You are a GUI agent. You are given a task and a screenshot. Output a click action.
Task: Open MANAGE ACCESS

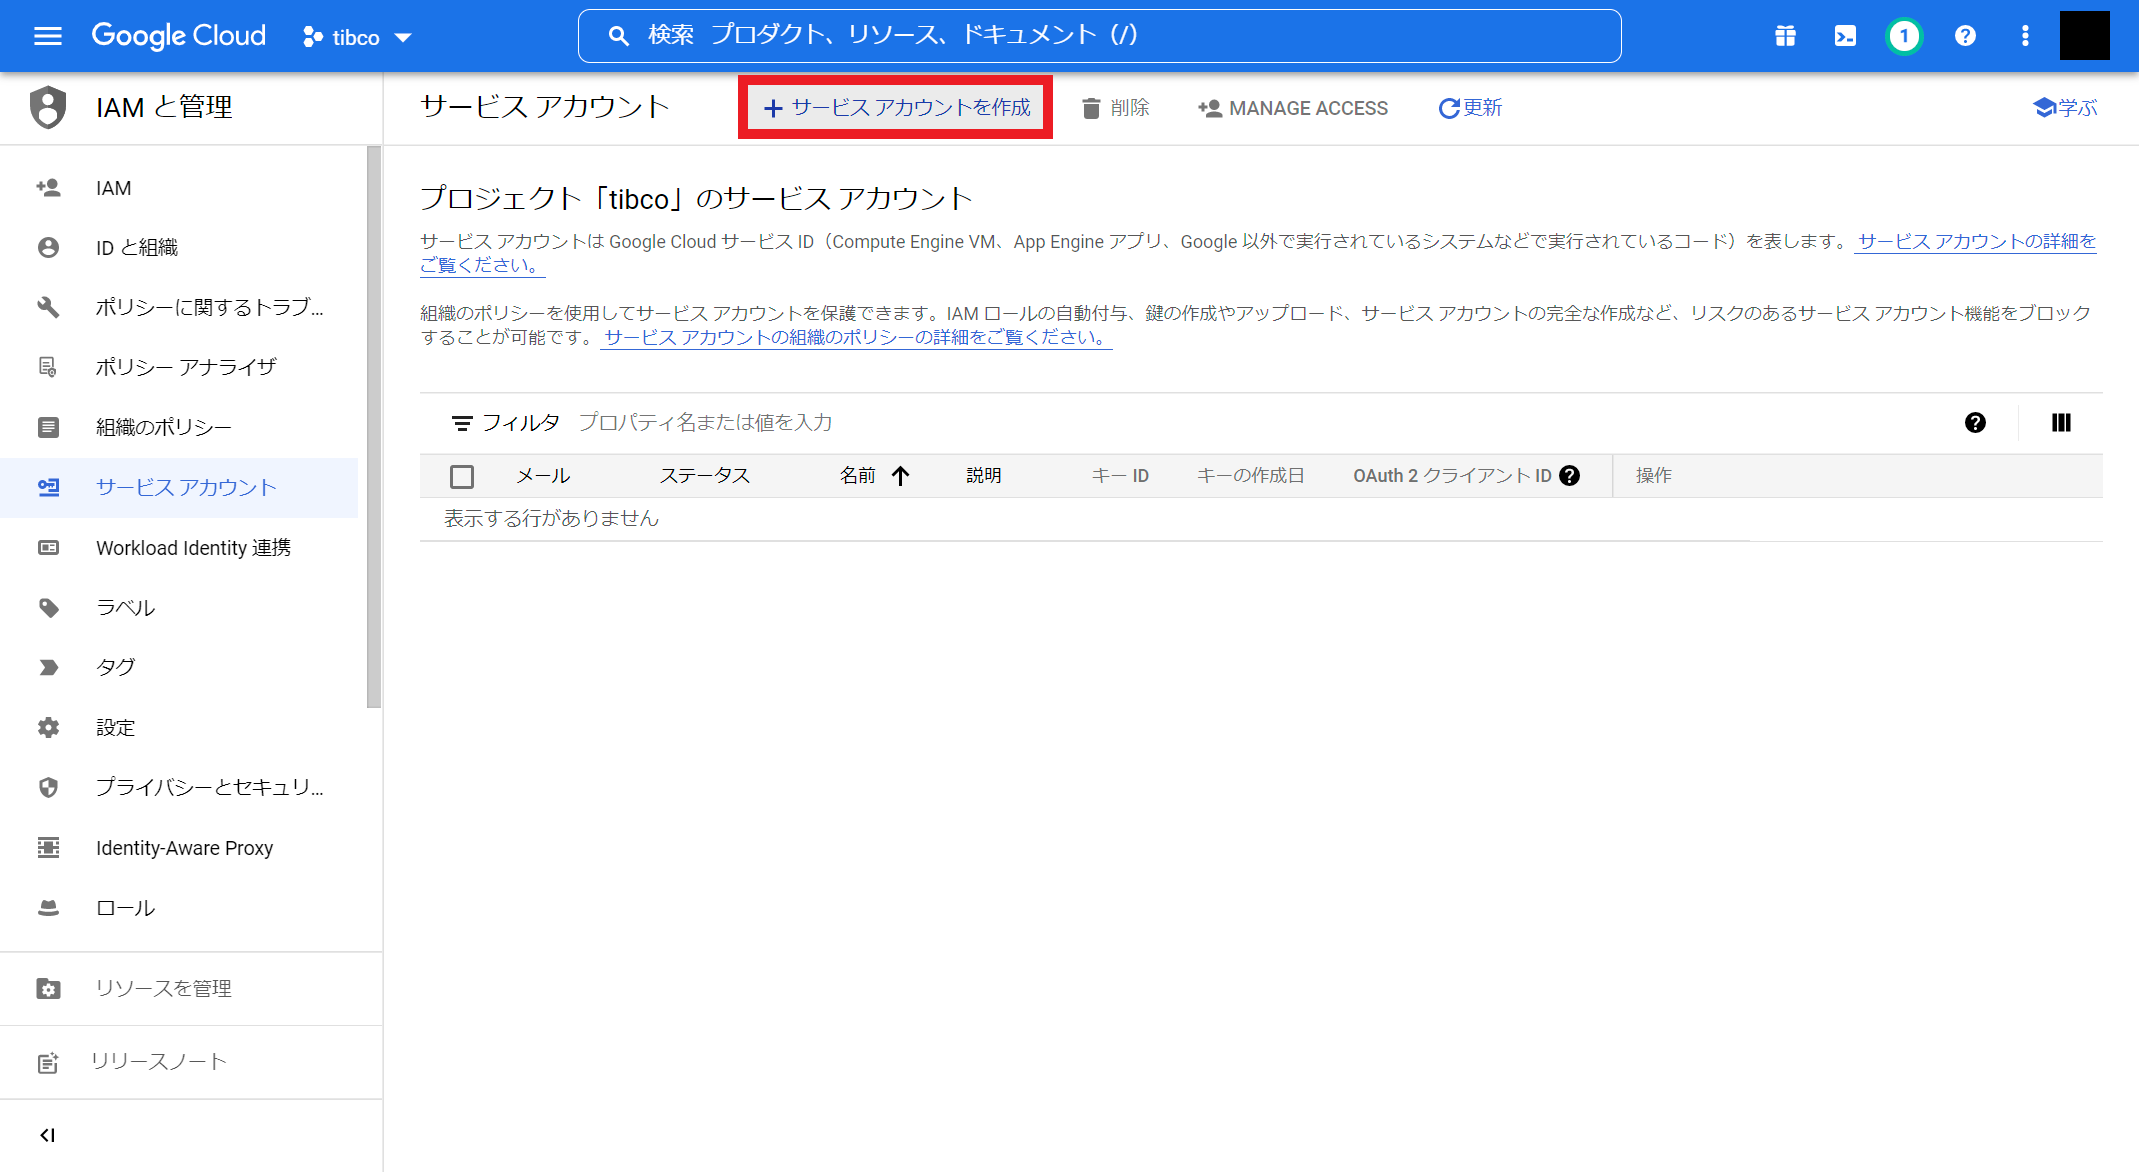pos(1292,108)
